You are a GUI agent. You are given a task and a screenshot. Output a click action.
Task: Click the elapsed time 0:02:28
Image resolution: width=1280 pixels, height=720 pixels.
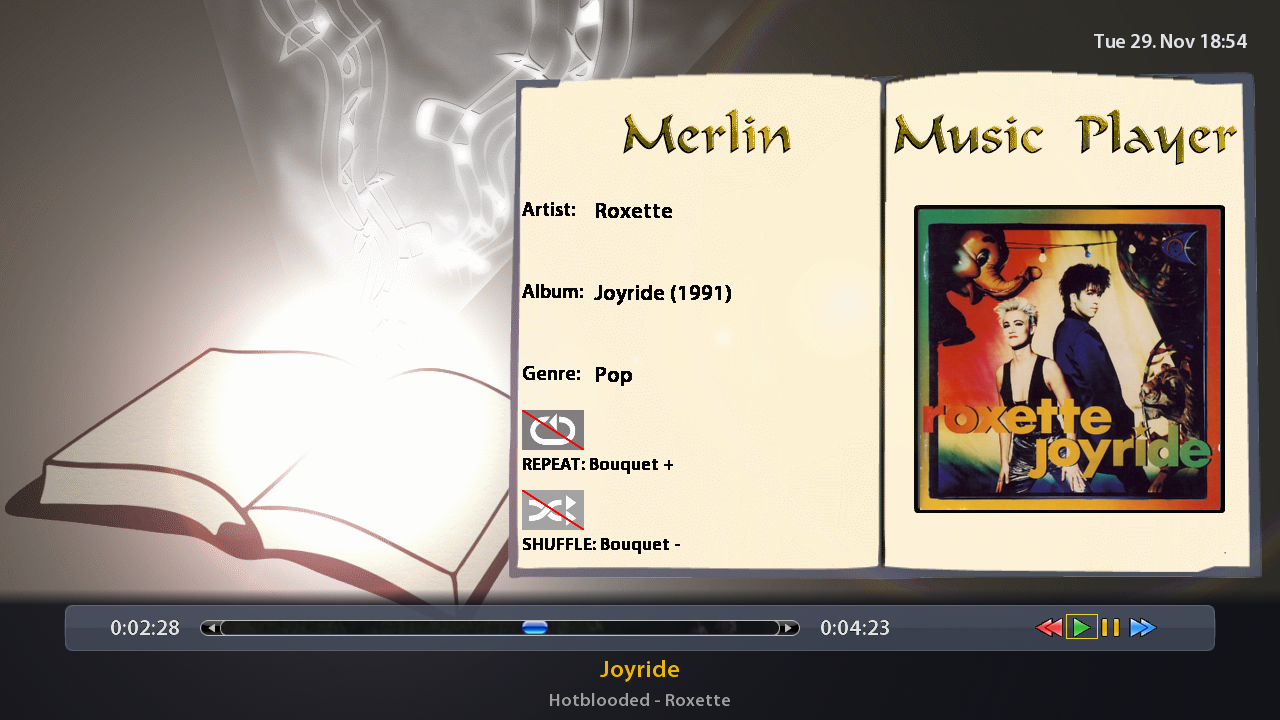(x=145, y=628)
